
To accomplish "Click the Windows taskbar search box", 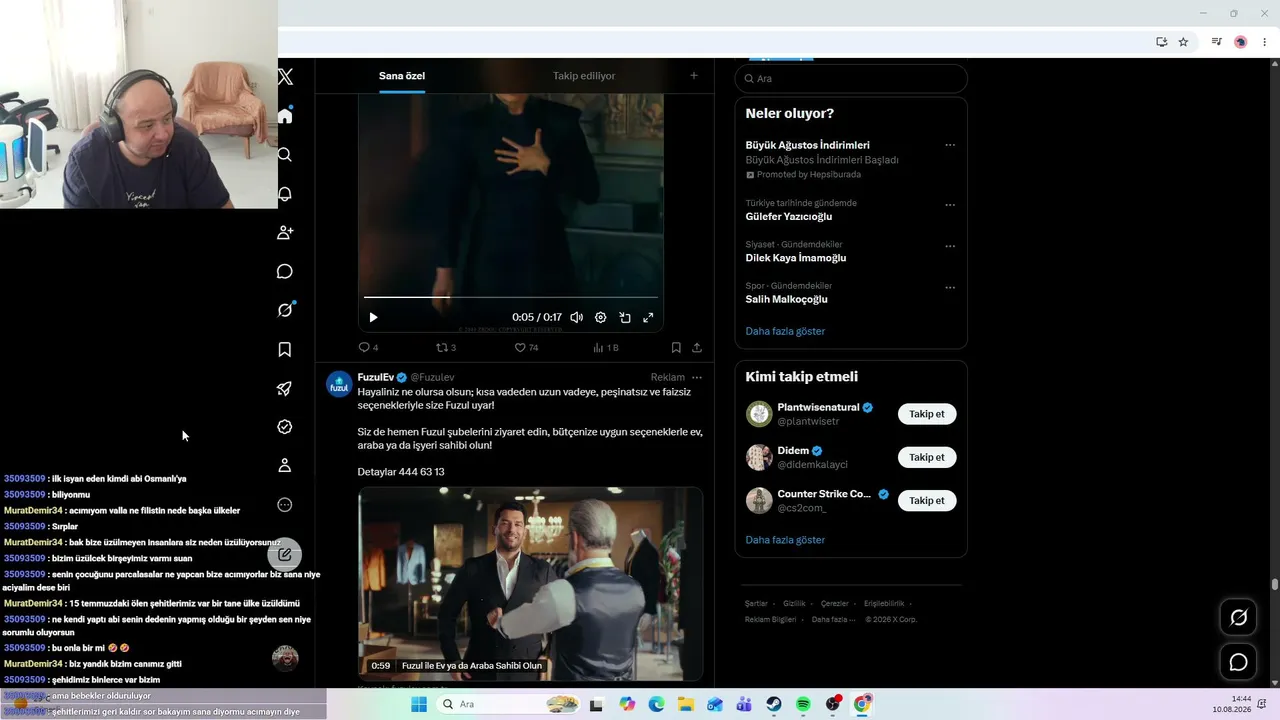I will pyautogui.click(x=507, y=704).
